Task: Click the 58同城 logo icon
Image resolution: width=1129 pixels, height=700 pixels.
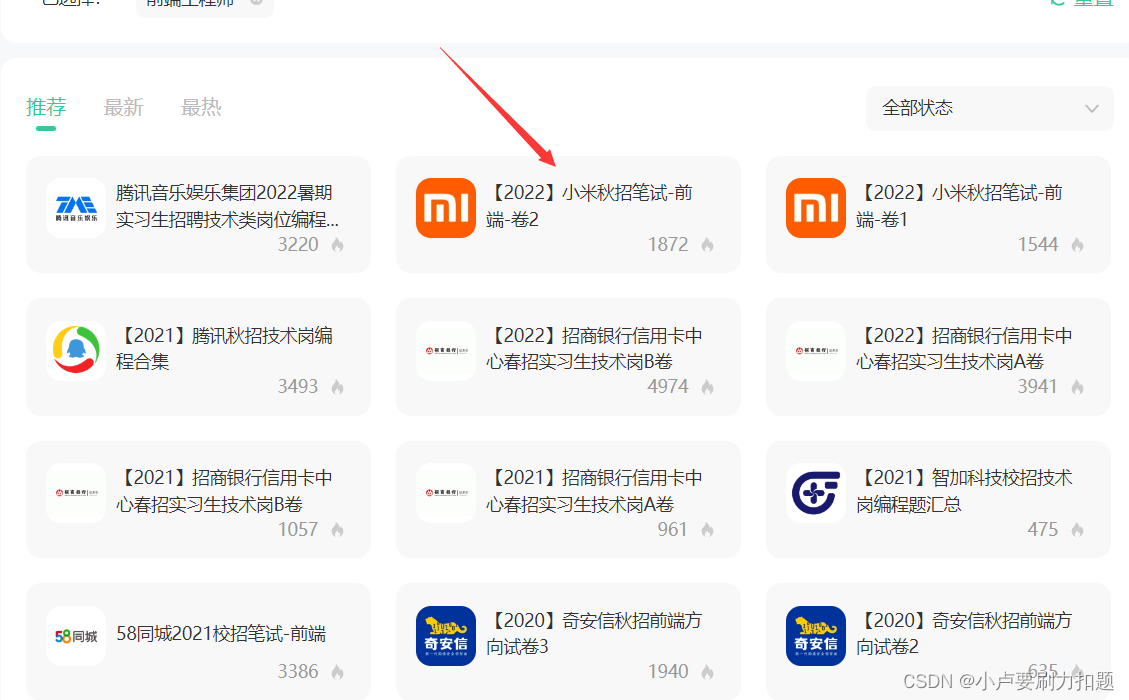Action: tap(76, 636)
